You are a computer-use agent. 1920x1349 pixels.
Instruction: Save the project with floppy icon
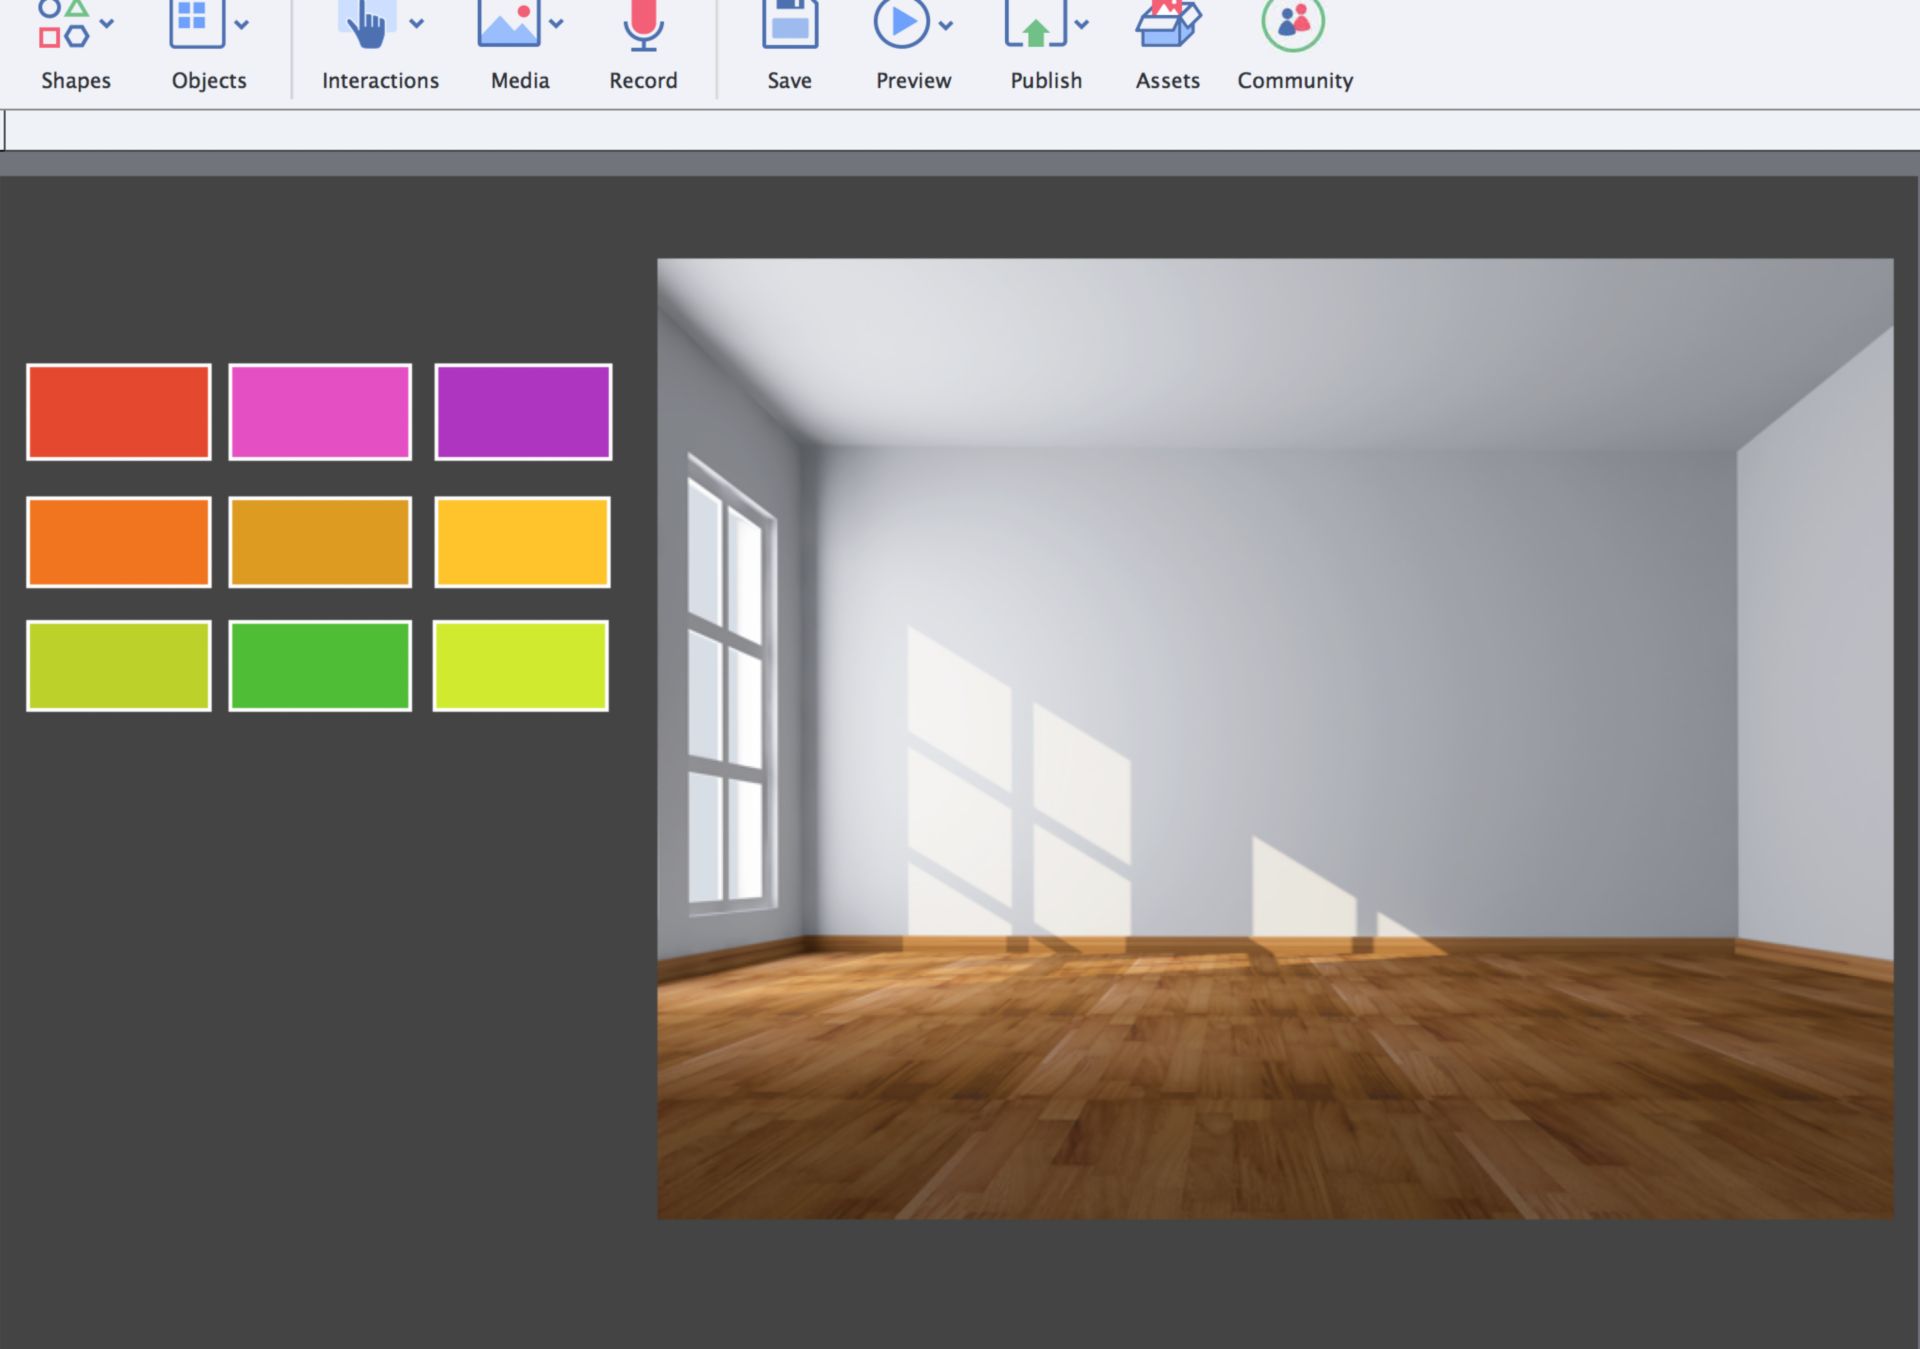(790, 24)
